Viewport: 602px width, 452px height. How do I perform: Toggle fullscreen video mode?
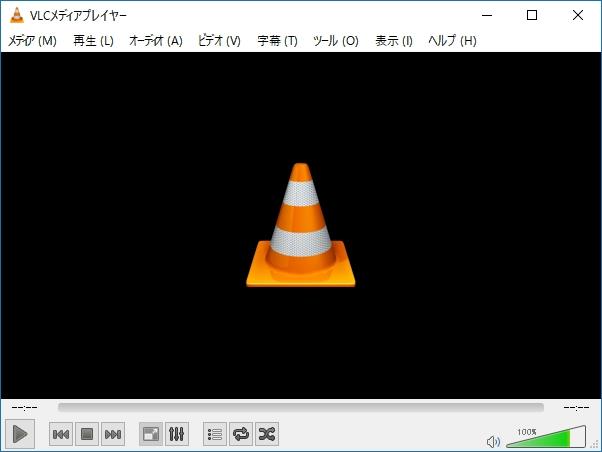coord(150,434)
